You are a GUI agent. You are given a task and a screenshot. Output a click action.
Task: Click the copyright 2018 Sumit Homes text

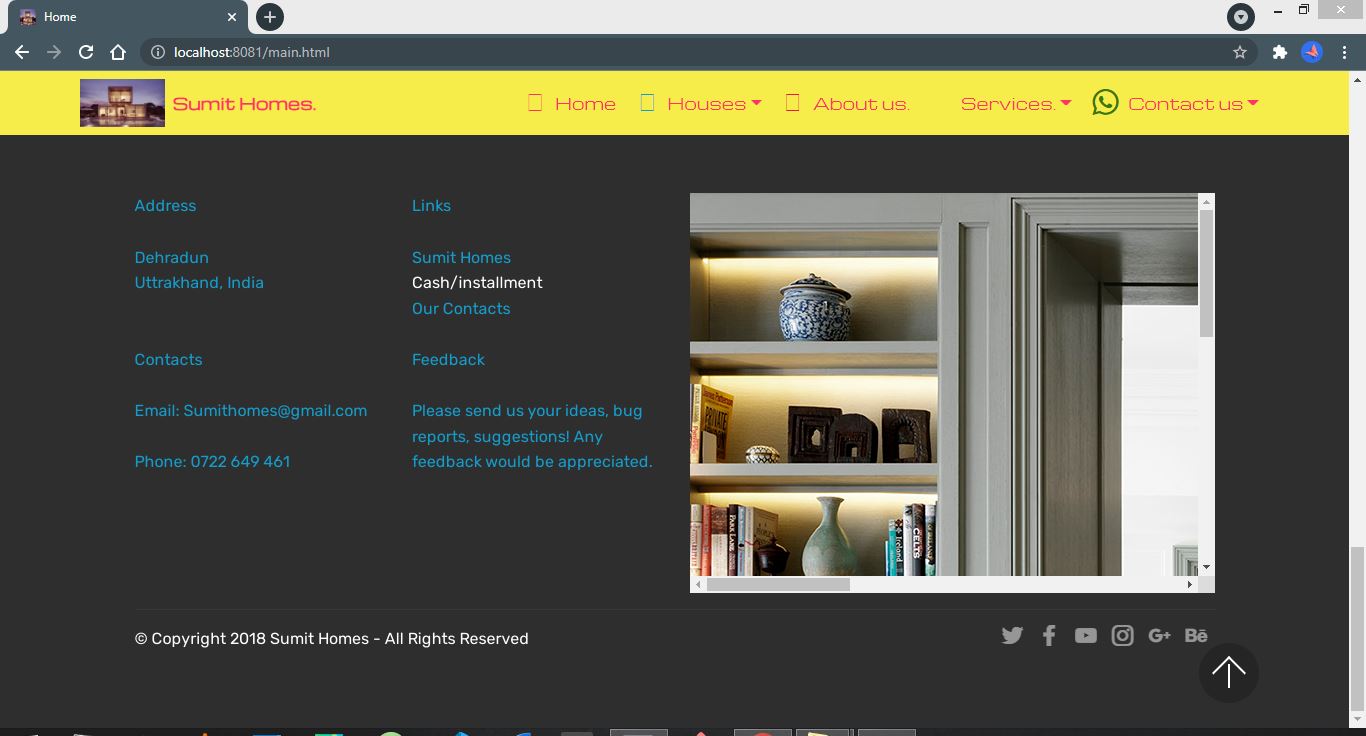tap(331, 639)
